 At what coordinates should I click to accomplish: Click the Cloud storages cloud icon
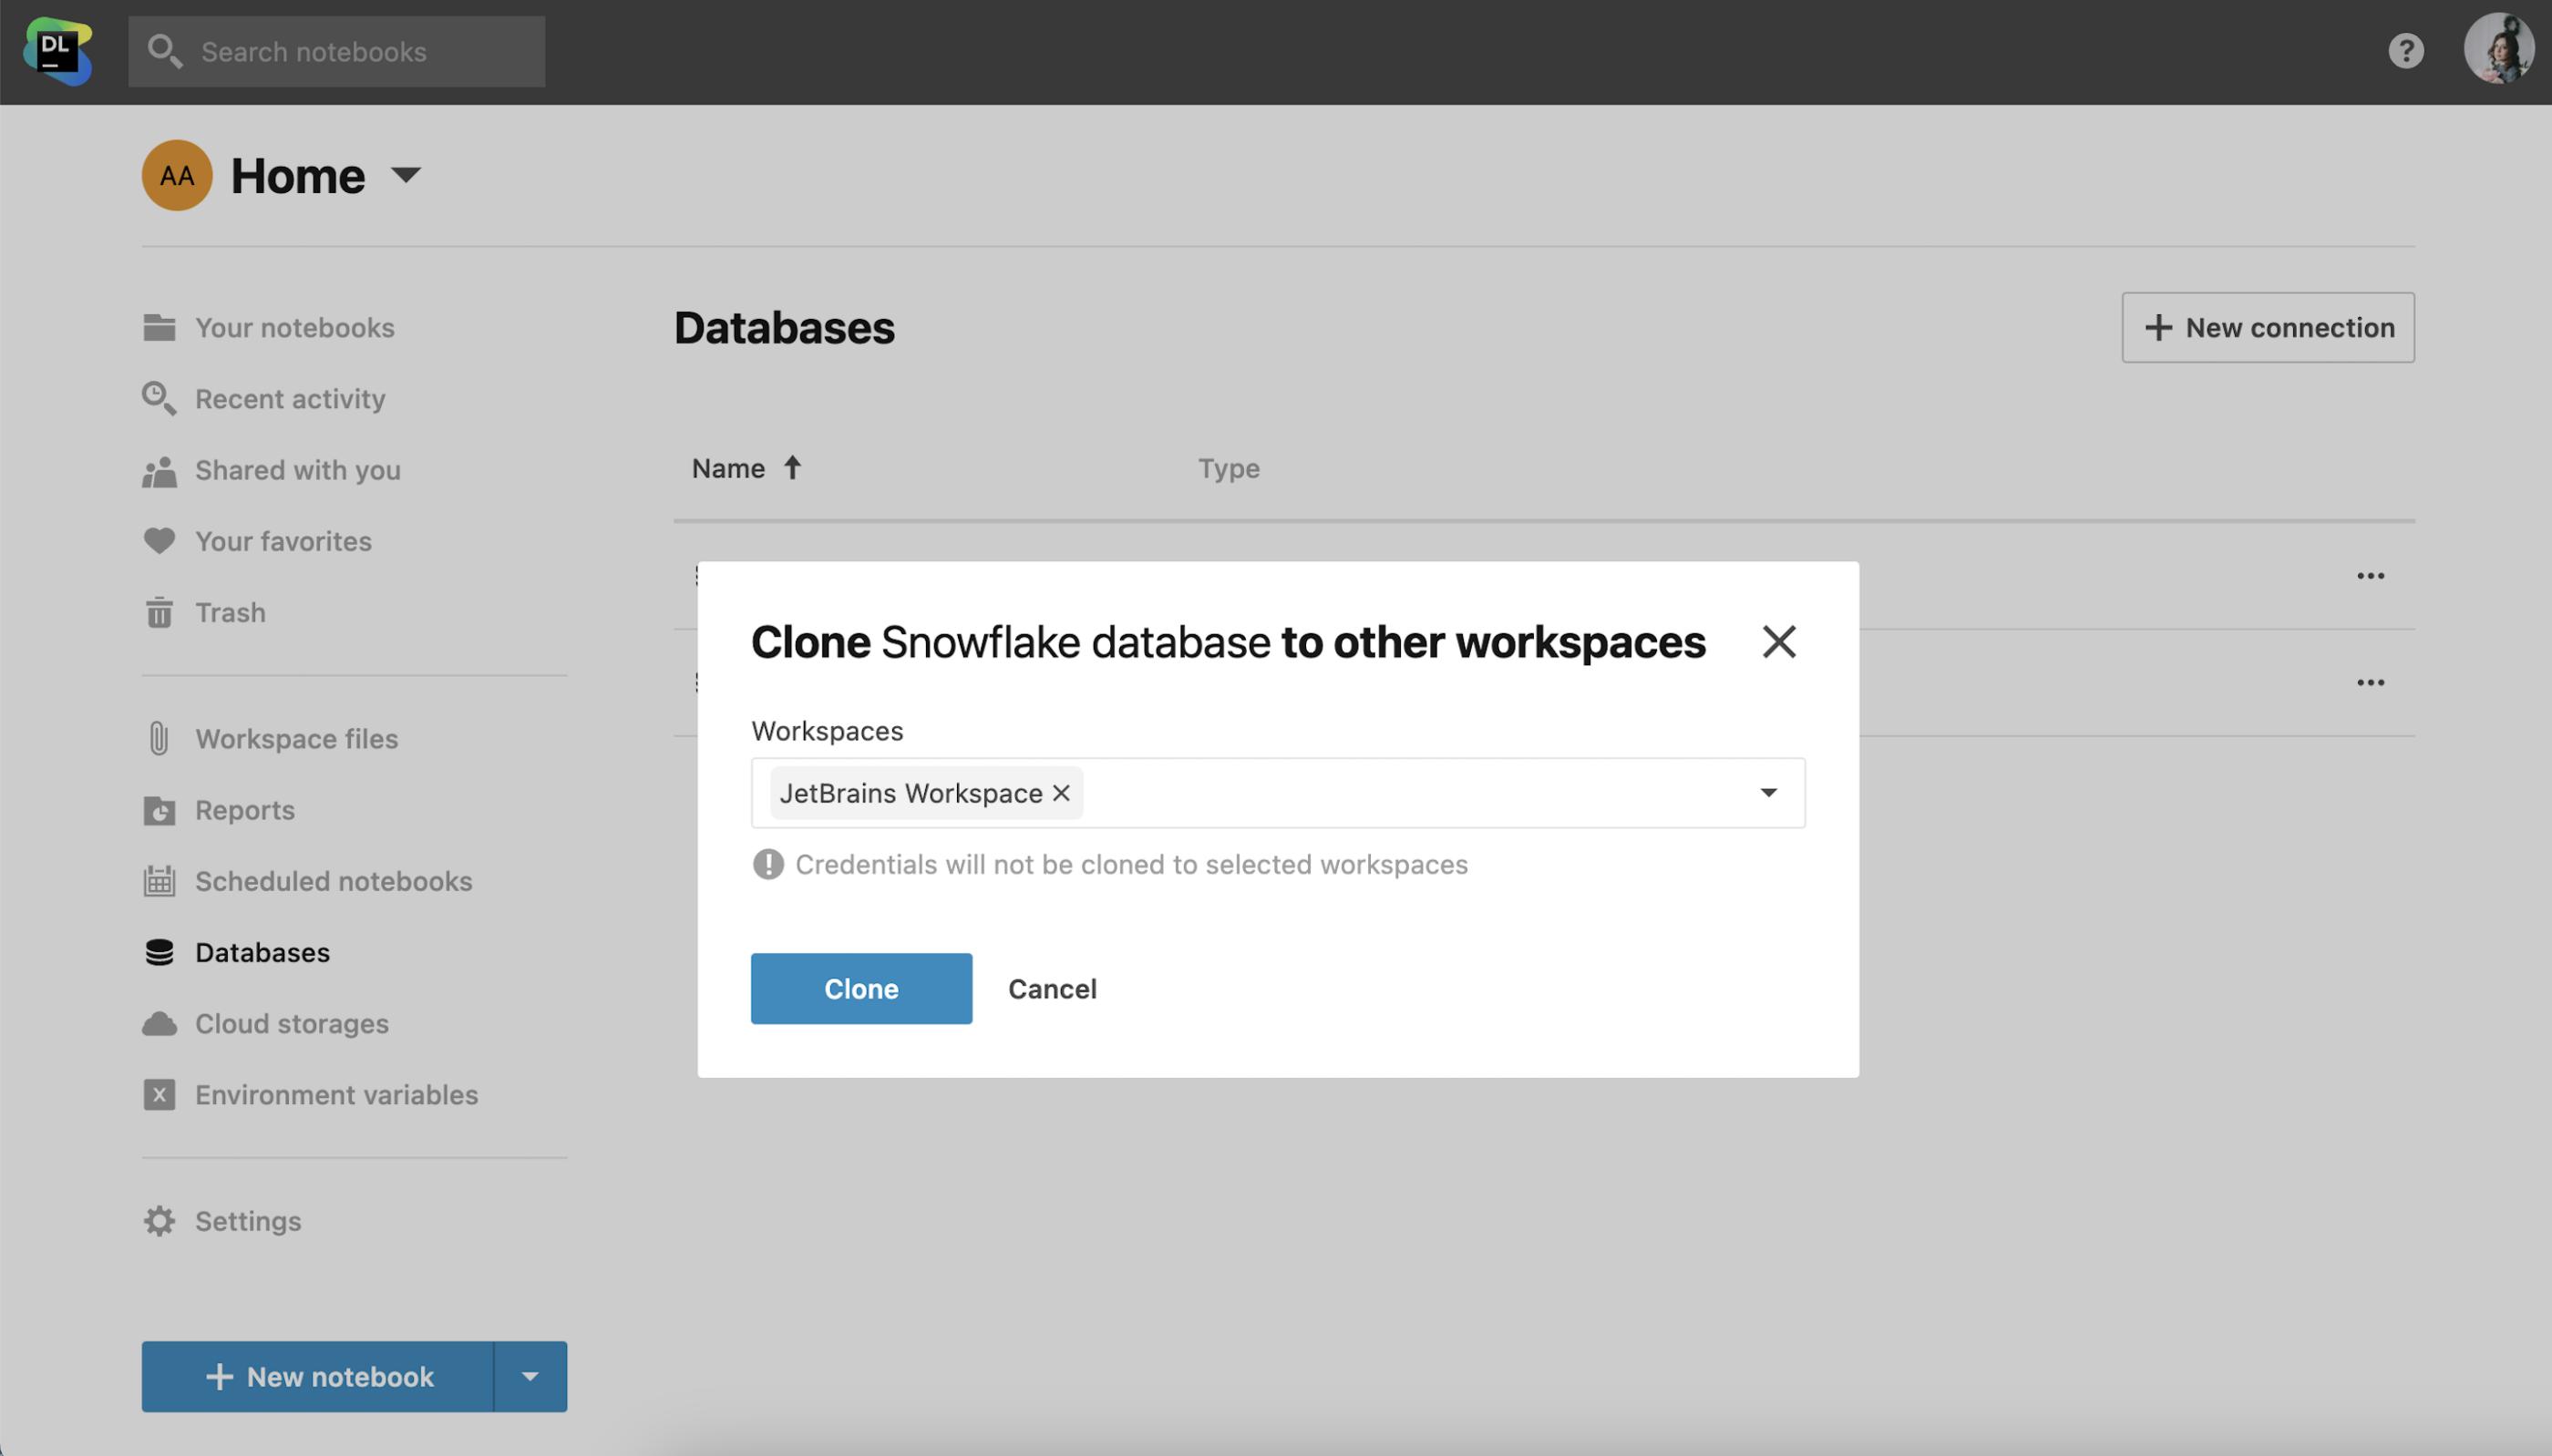(159, 1024)
